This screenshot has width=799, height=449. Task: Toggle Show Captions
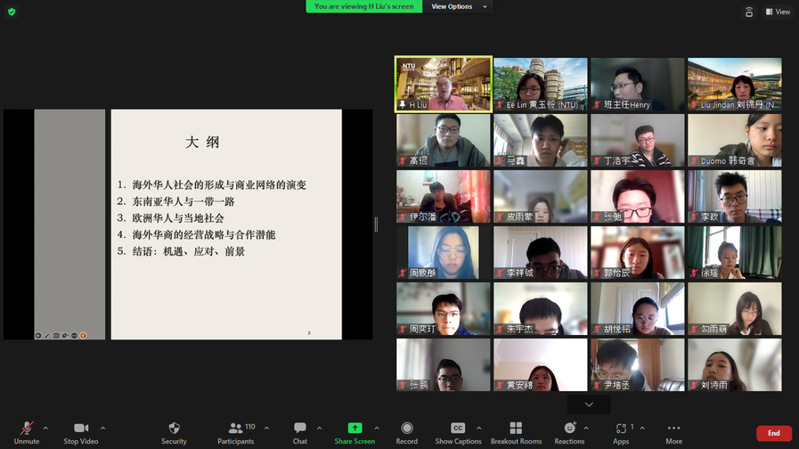coord(458,432)
